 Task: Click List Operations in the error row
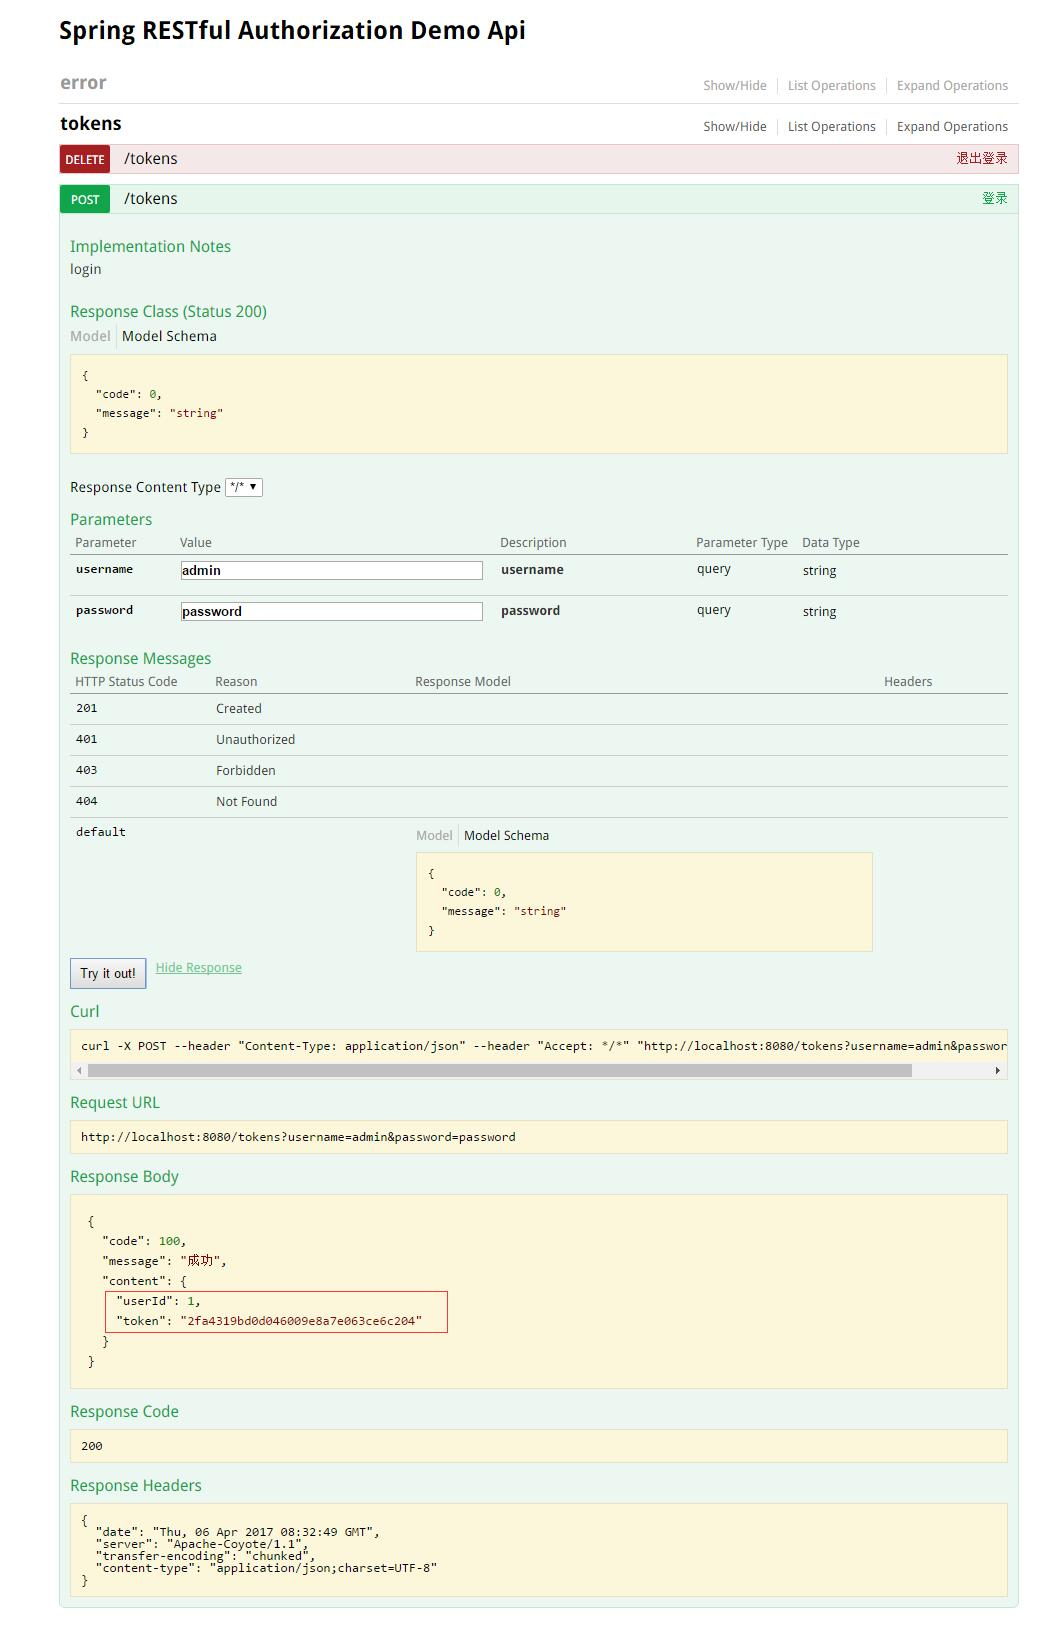point(831,86)
